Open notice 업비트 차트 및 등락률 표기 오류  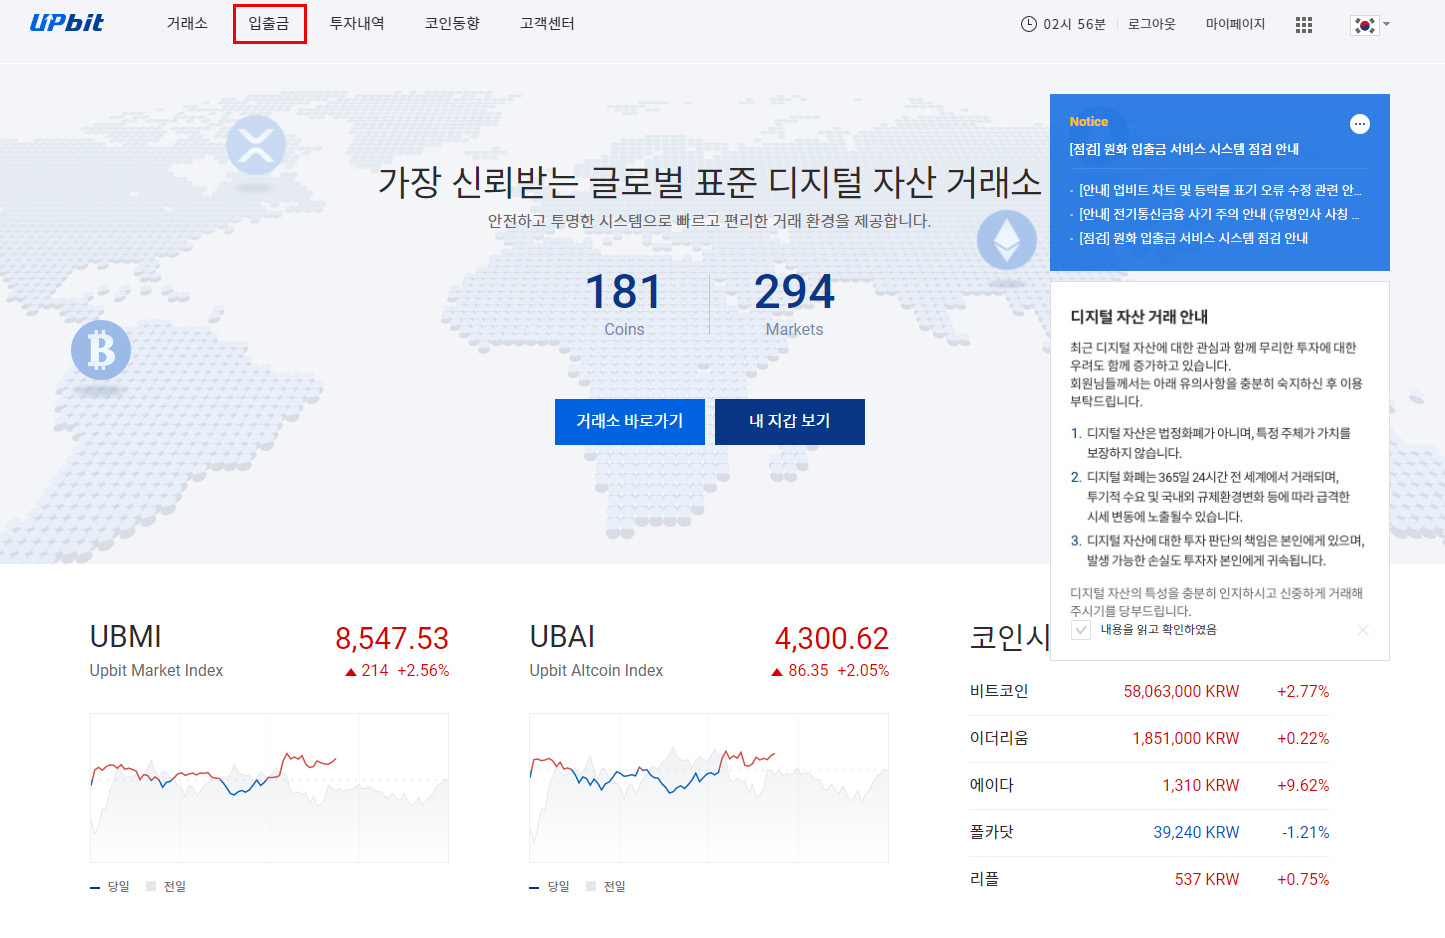click(1220, 190)
